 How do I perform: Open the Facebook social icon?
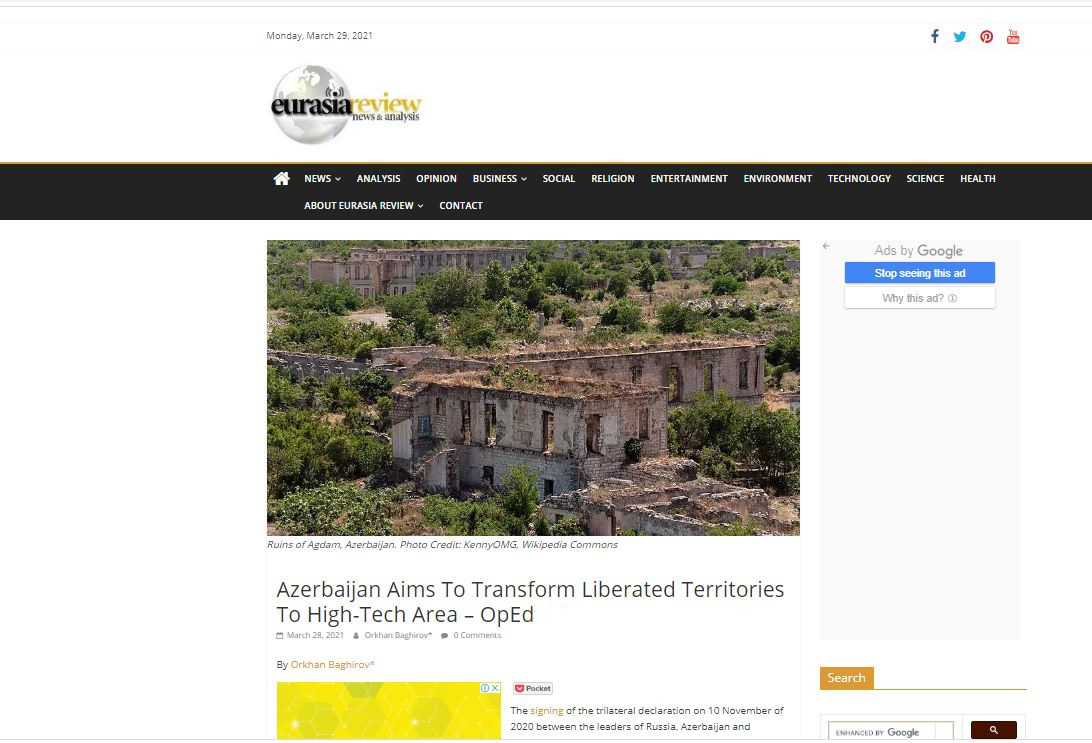coord(935,36)
